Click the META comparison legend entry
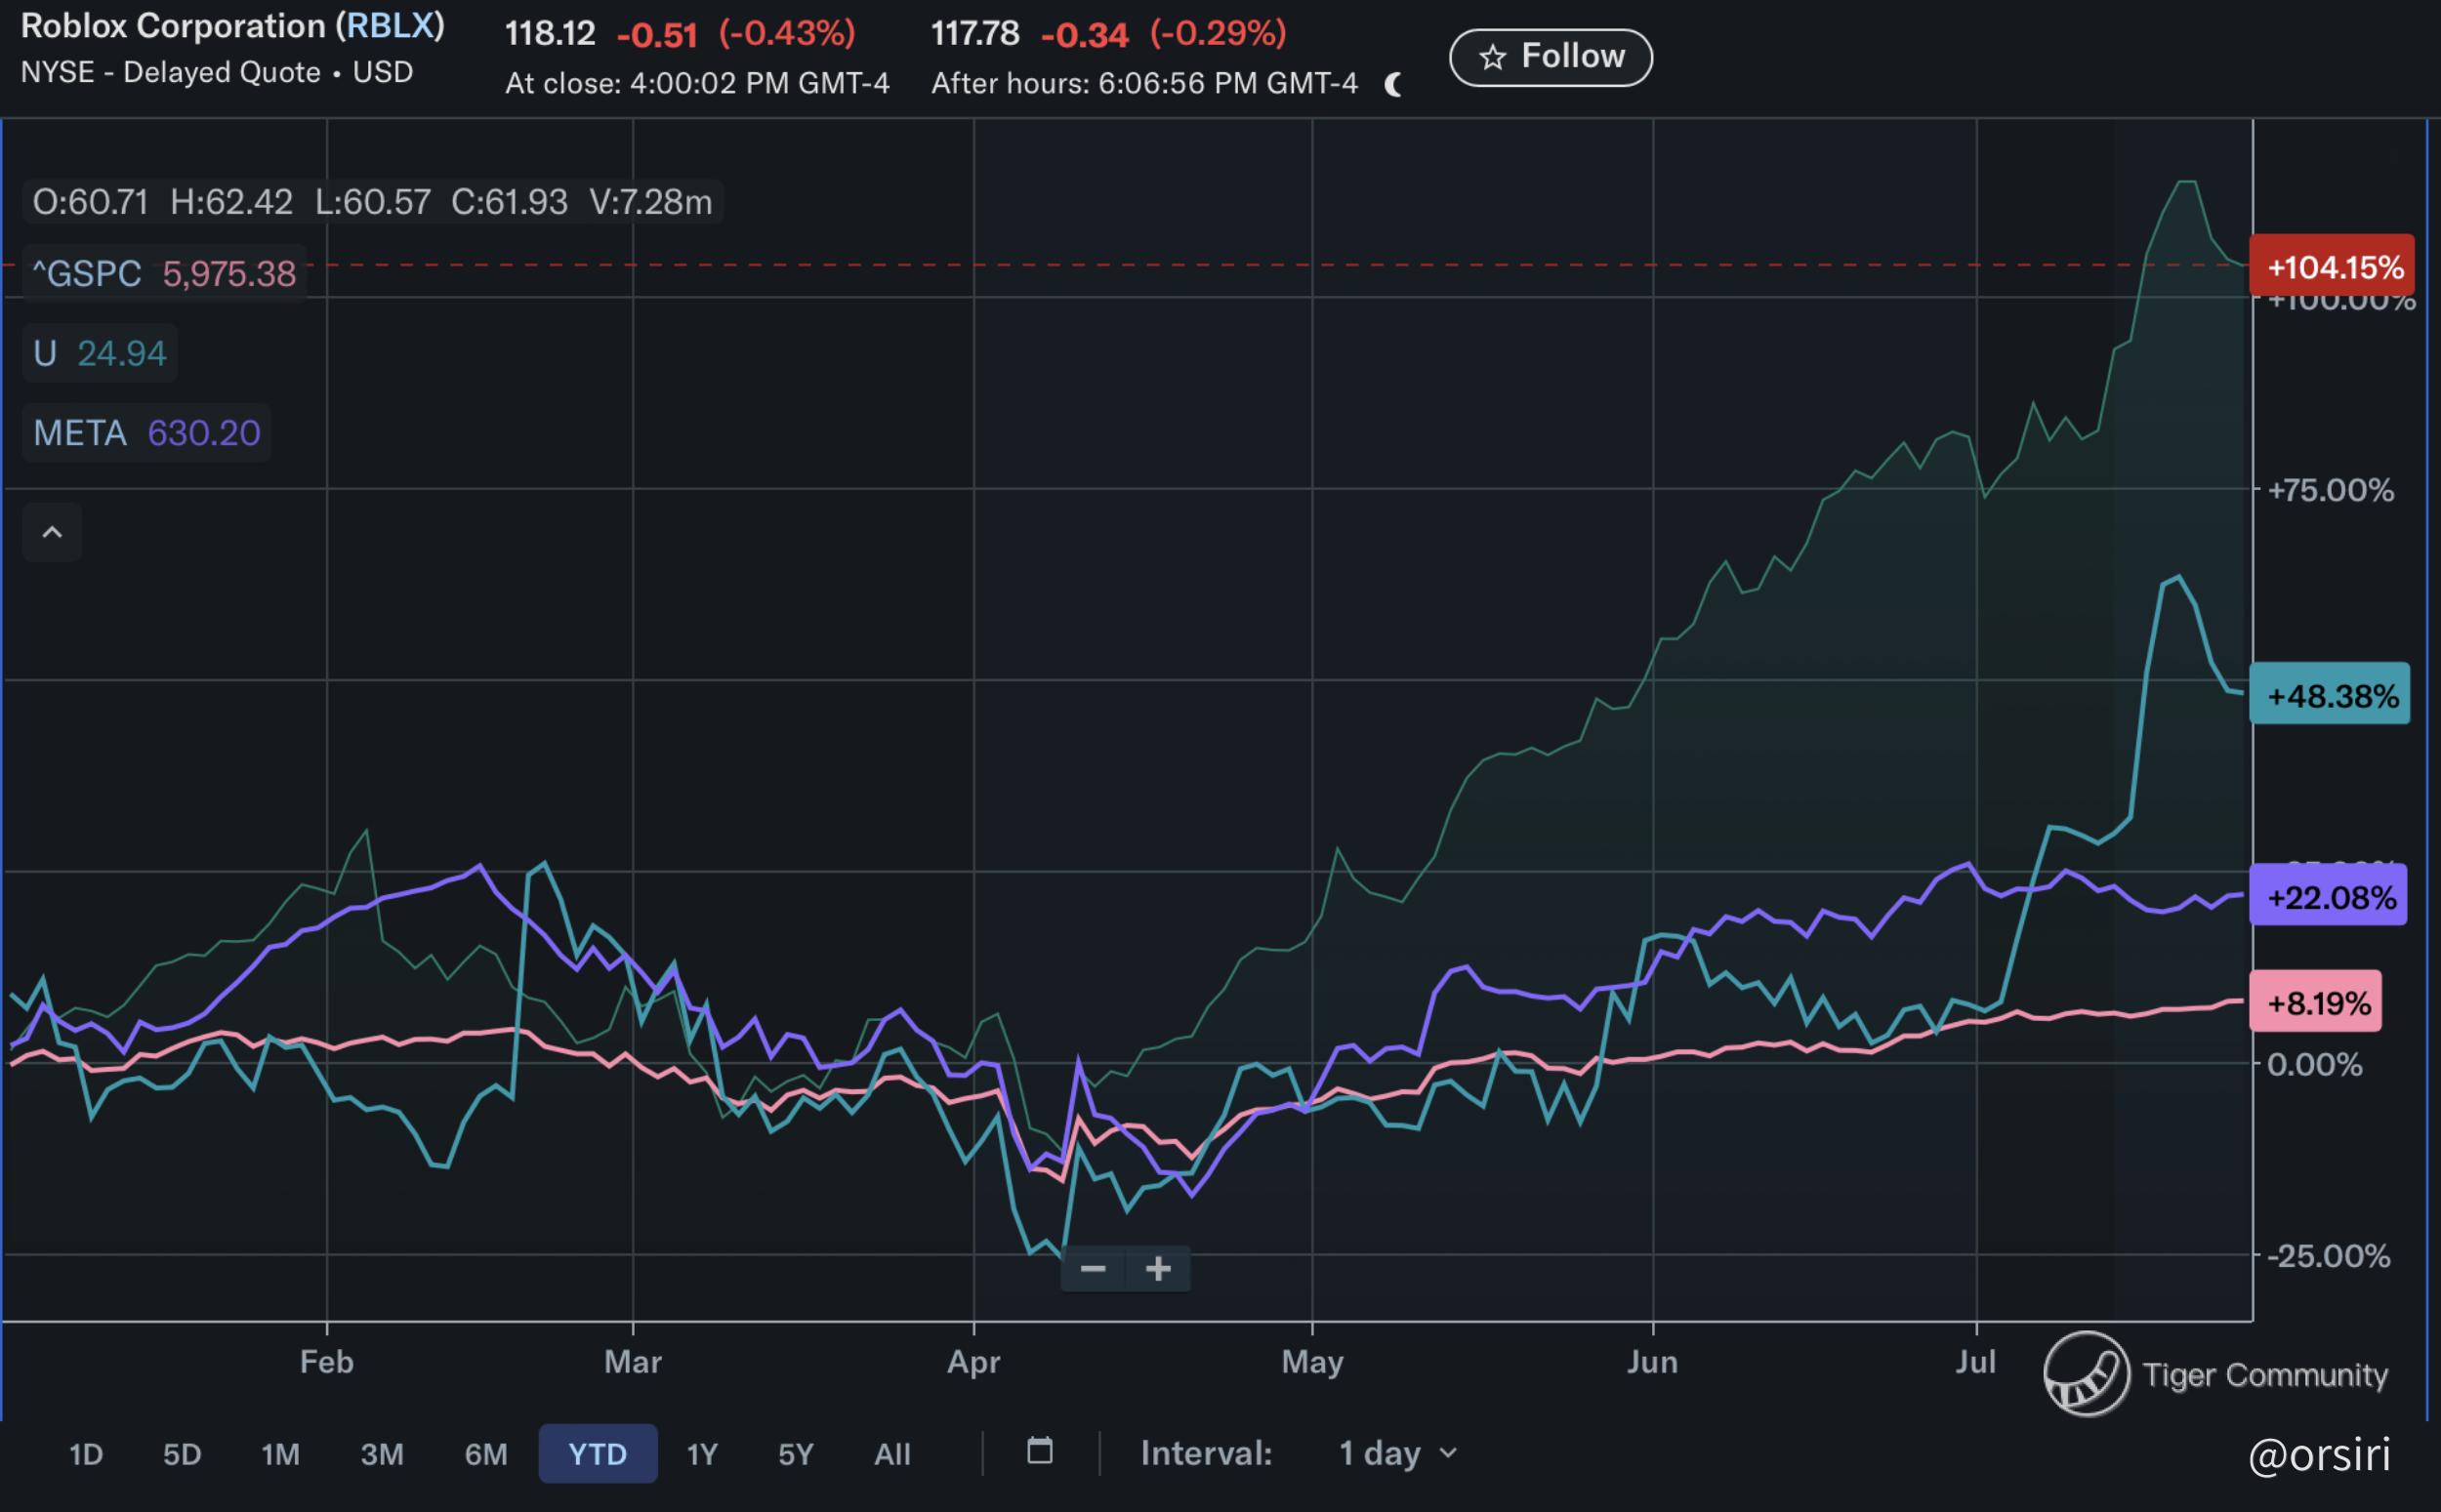The width and height of the screenshot is (2441, 1512). [x=146, y=433]
